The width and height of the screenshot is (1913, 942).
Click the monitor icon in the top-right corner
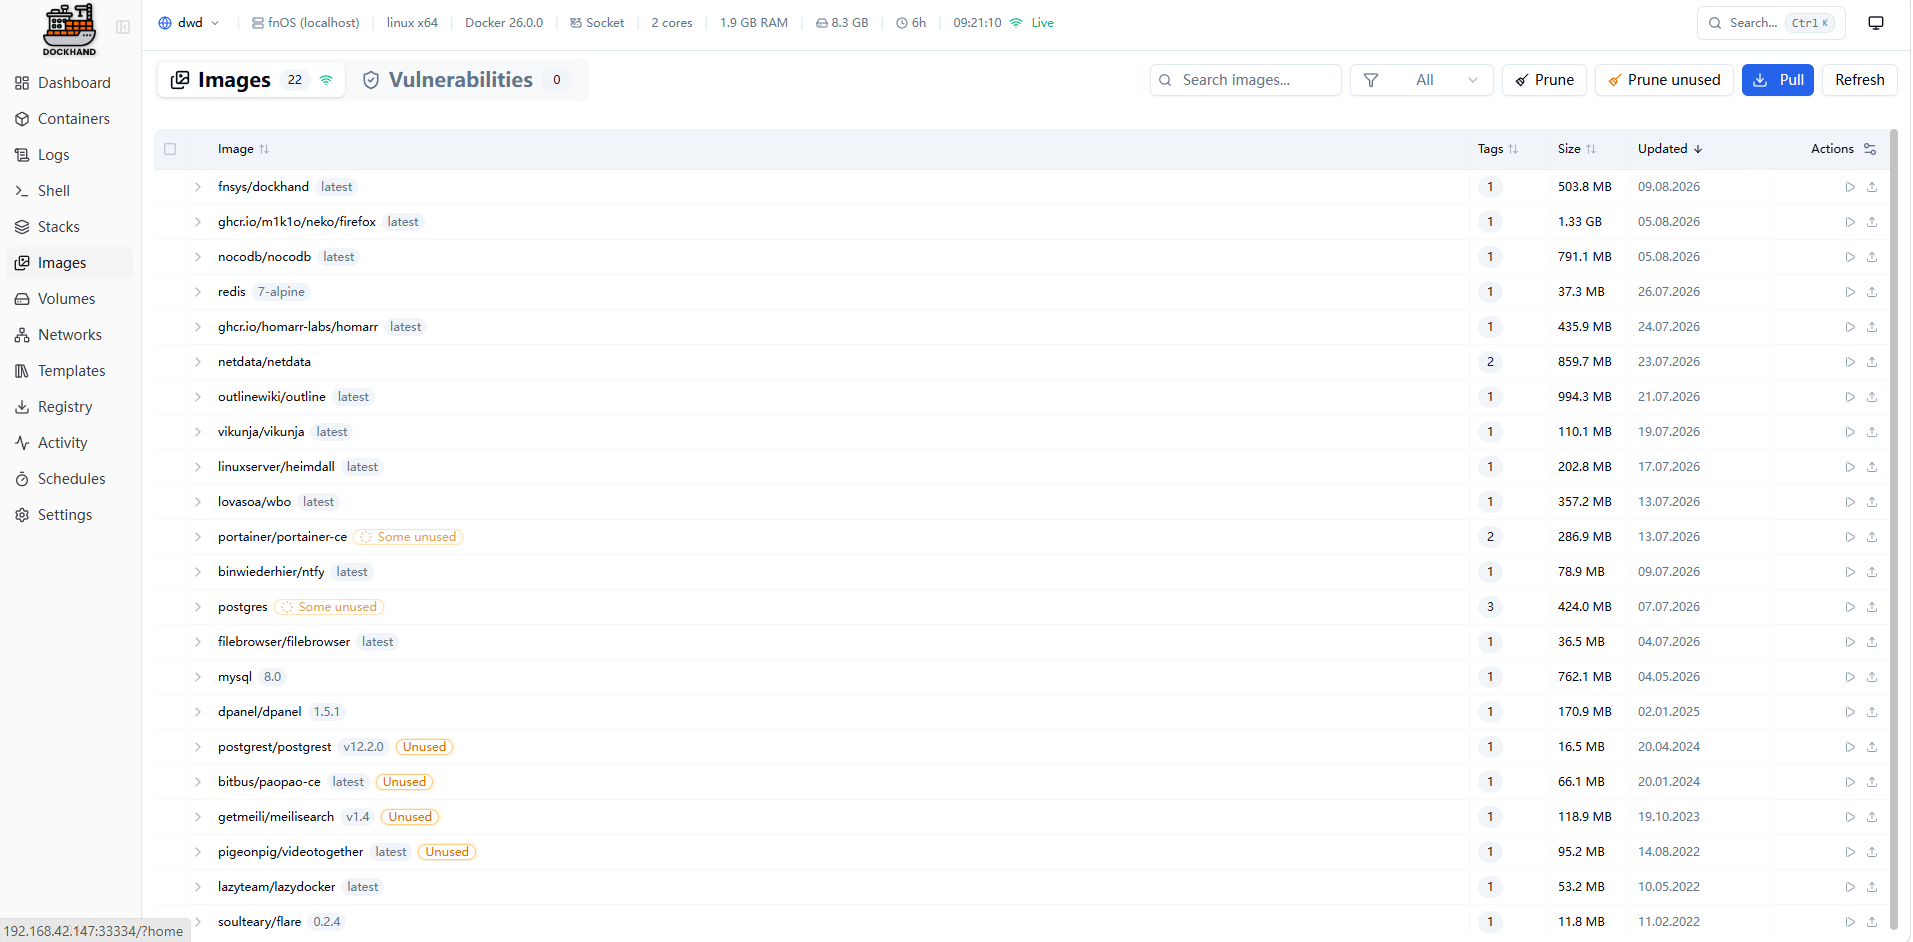1876,23
